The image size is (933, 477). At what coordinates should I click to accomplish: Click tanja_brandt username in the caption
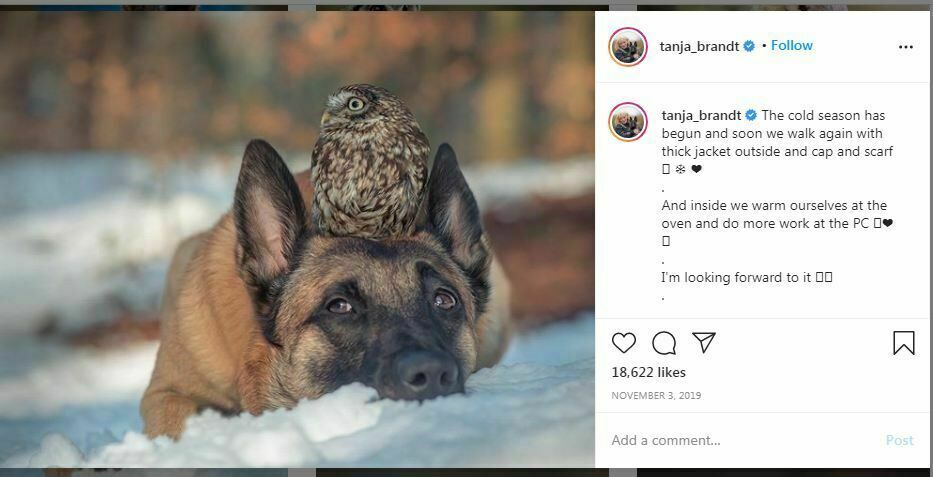[x=702, y=116]
